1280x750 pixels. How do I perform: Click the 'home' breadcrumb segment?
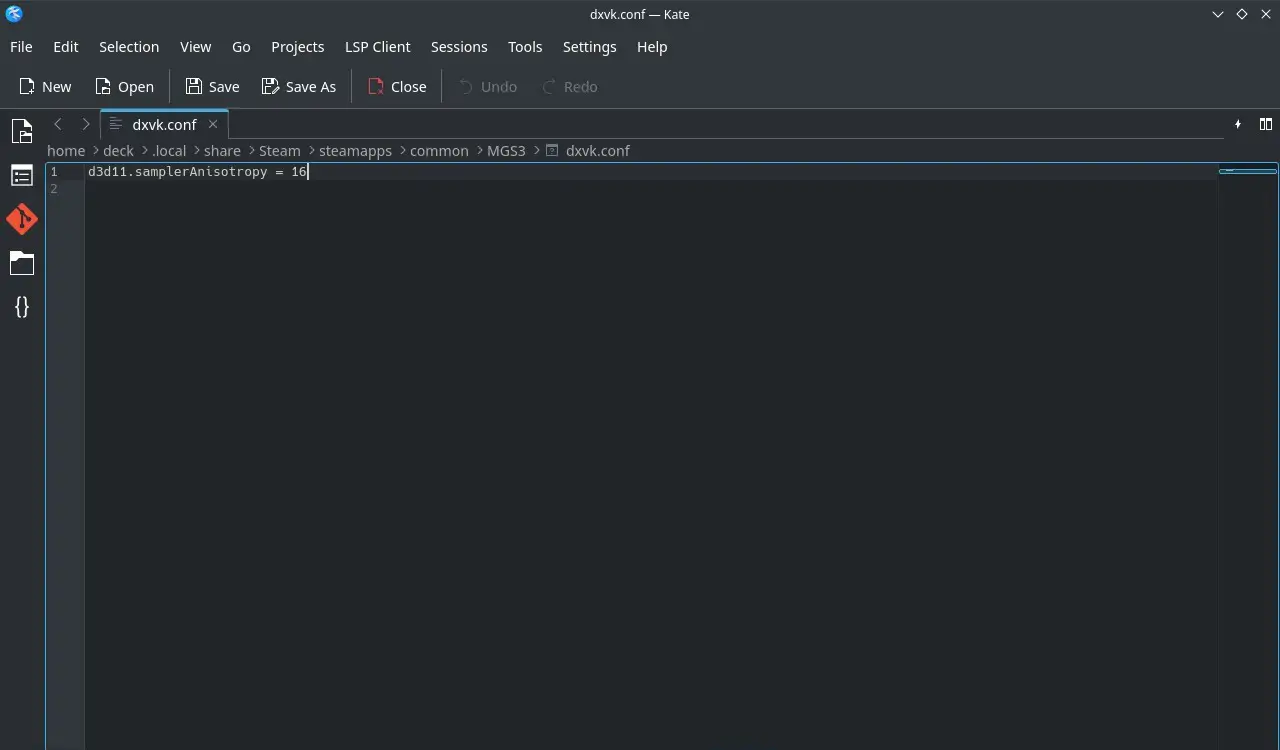66,151
